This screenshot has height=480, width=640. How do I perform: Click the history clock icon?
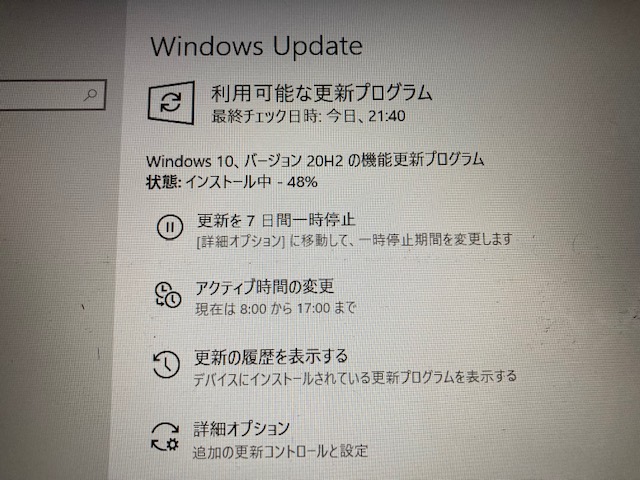[166, 364]
